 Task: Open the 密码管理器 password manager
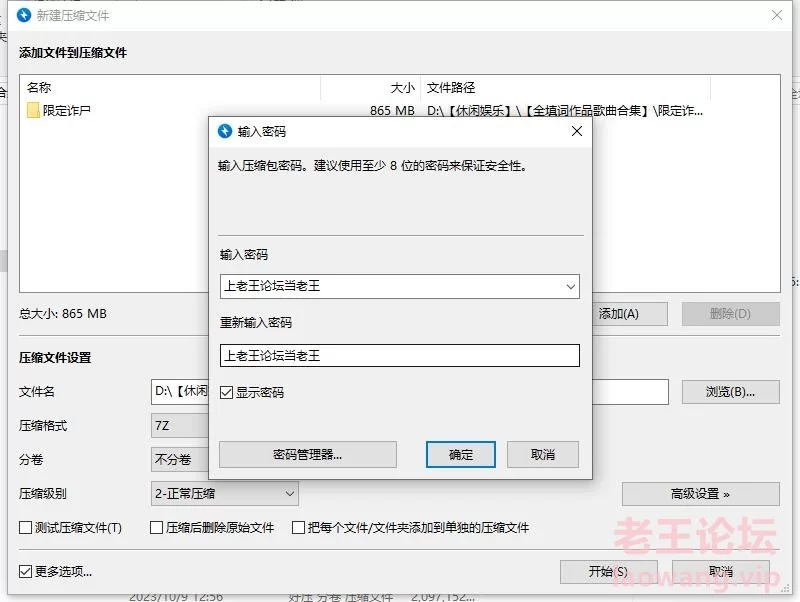[x=307, y=454]
